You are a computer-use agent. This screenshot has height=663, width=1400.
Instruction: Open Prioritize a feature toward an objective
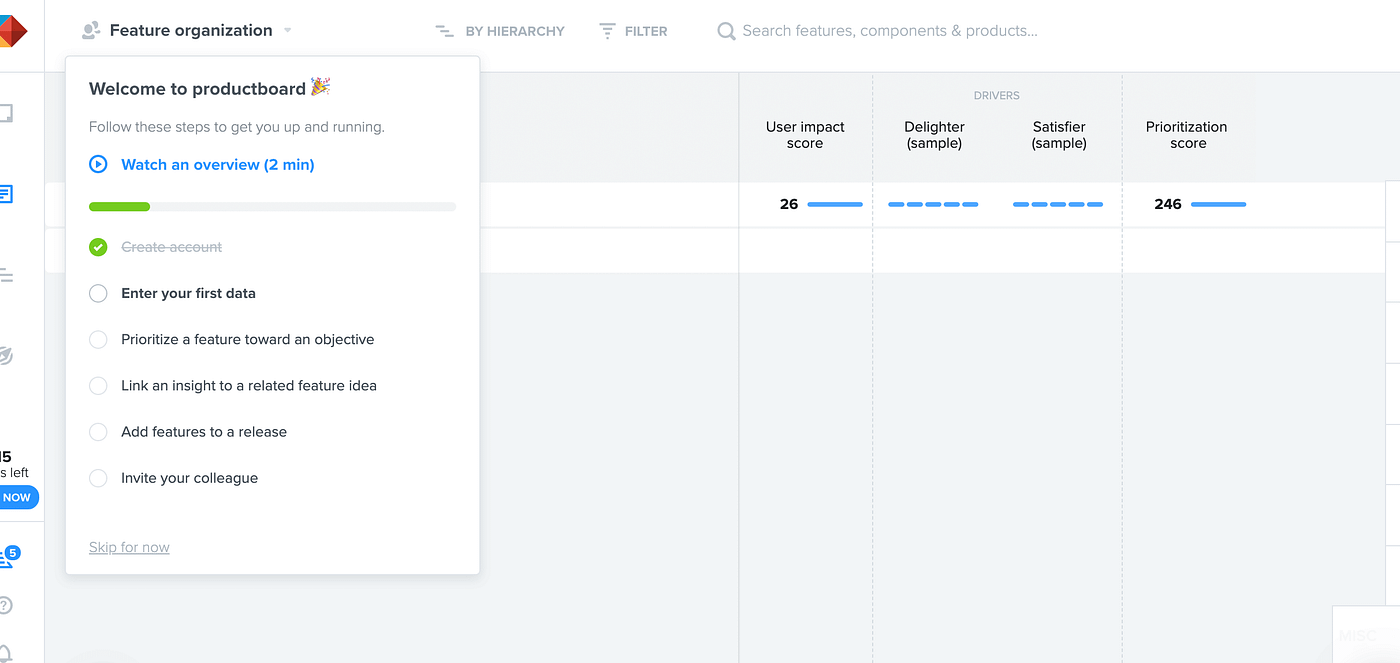pyautogui.click(x=248, y=339)
